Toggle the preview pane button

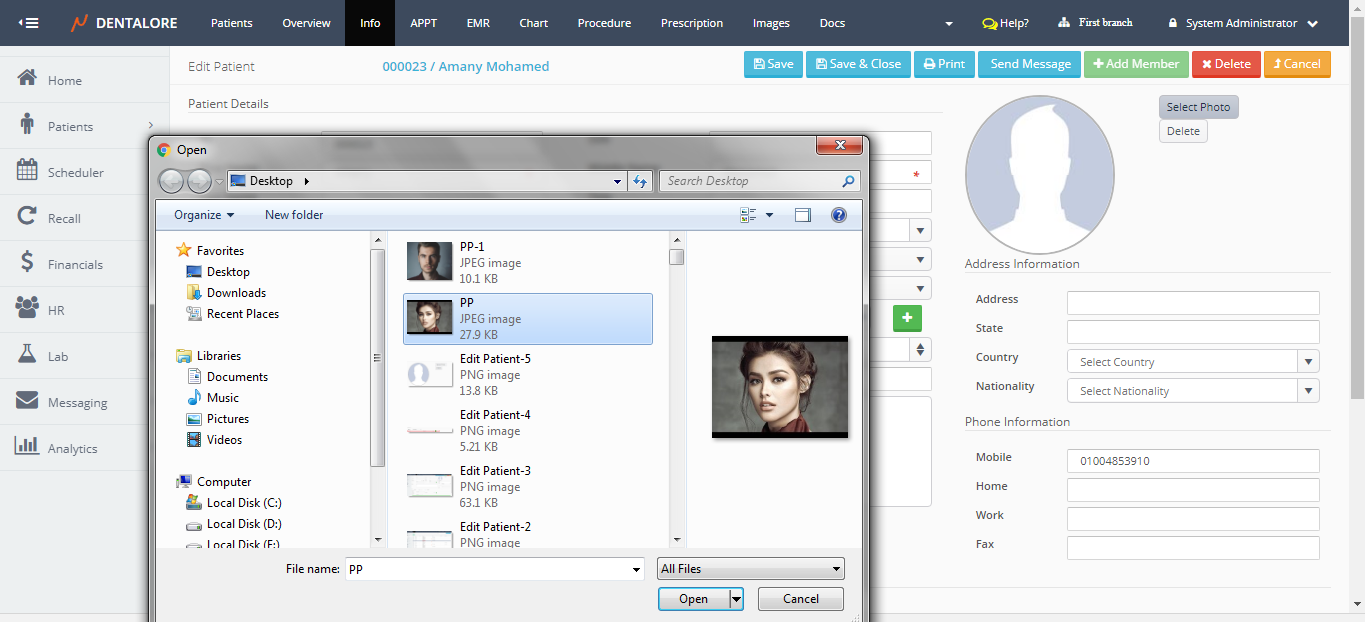pos(802,215)
